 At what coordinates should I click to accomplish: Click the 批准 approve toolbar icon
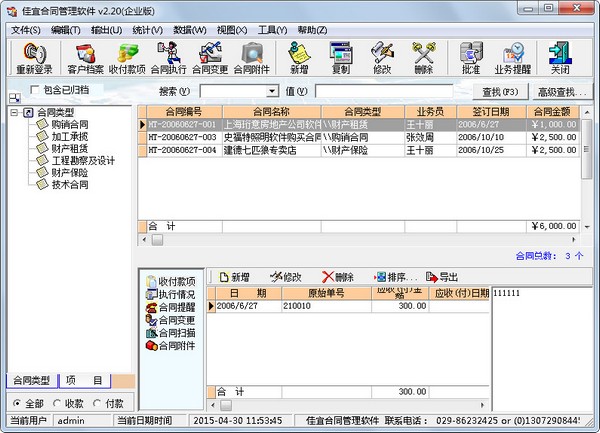click(x=471, y=58)
